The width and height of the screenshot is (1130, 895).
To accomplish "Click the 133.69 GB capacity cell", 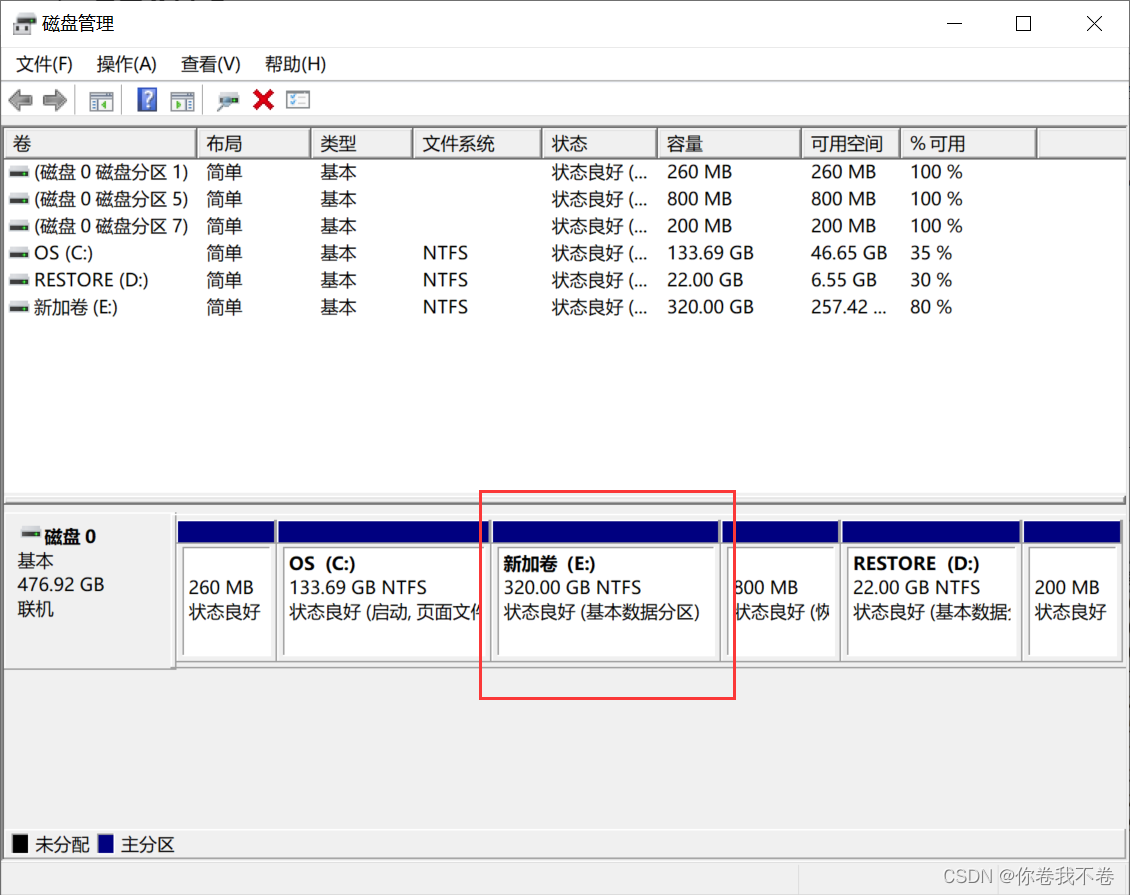I will (710, 253).
